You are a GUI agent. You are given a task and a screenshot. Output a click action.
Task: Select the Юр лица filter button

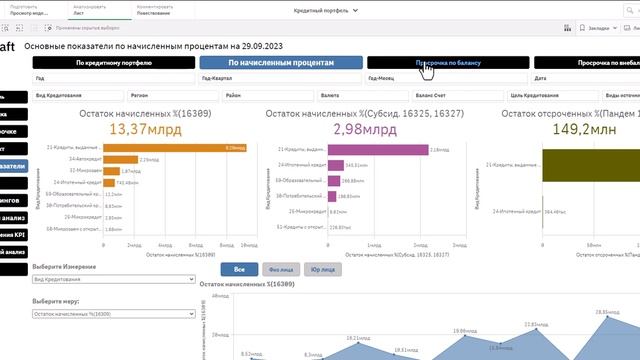[323, 269]
